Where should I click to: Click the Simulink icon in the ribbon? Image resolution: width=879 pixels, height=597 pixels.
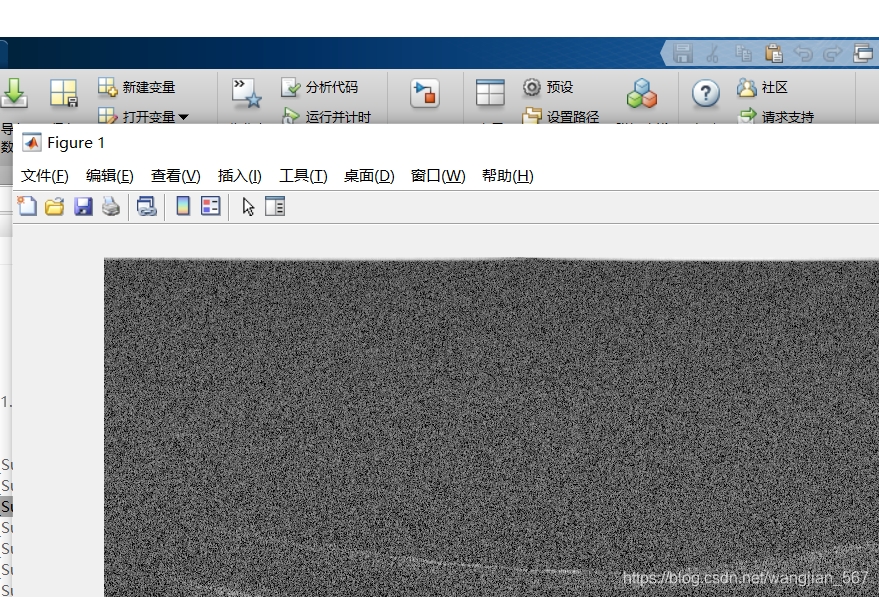click(x=424, y=93)
